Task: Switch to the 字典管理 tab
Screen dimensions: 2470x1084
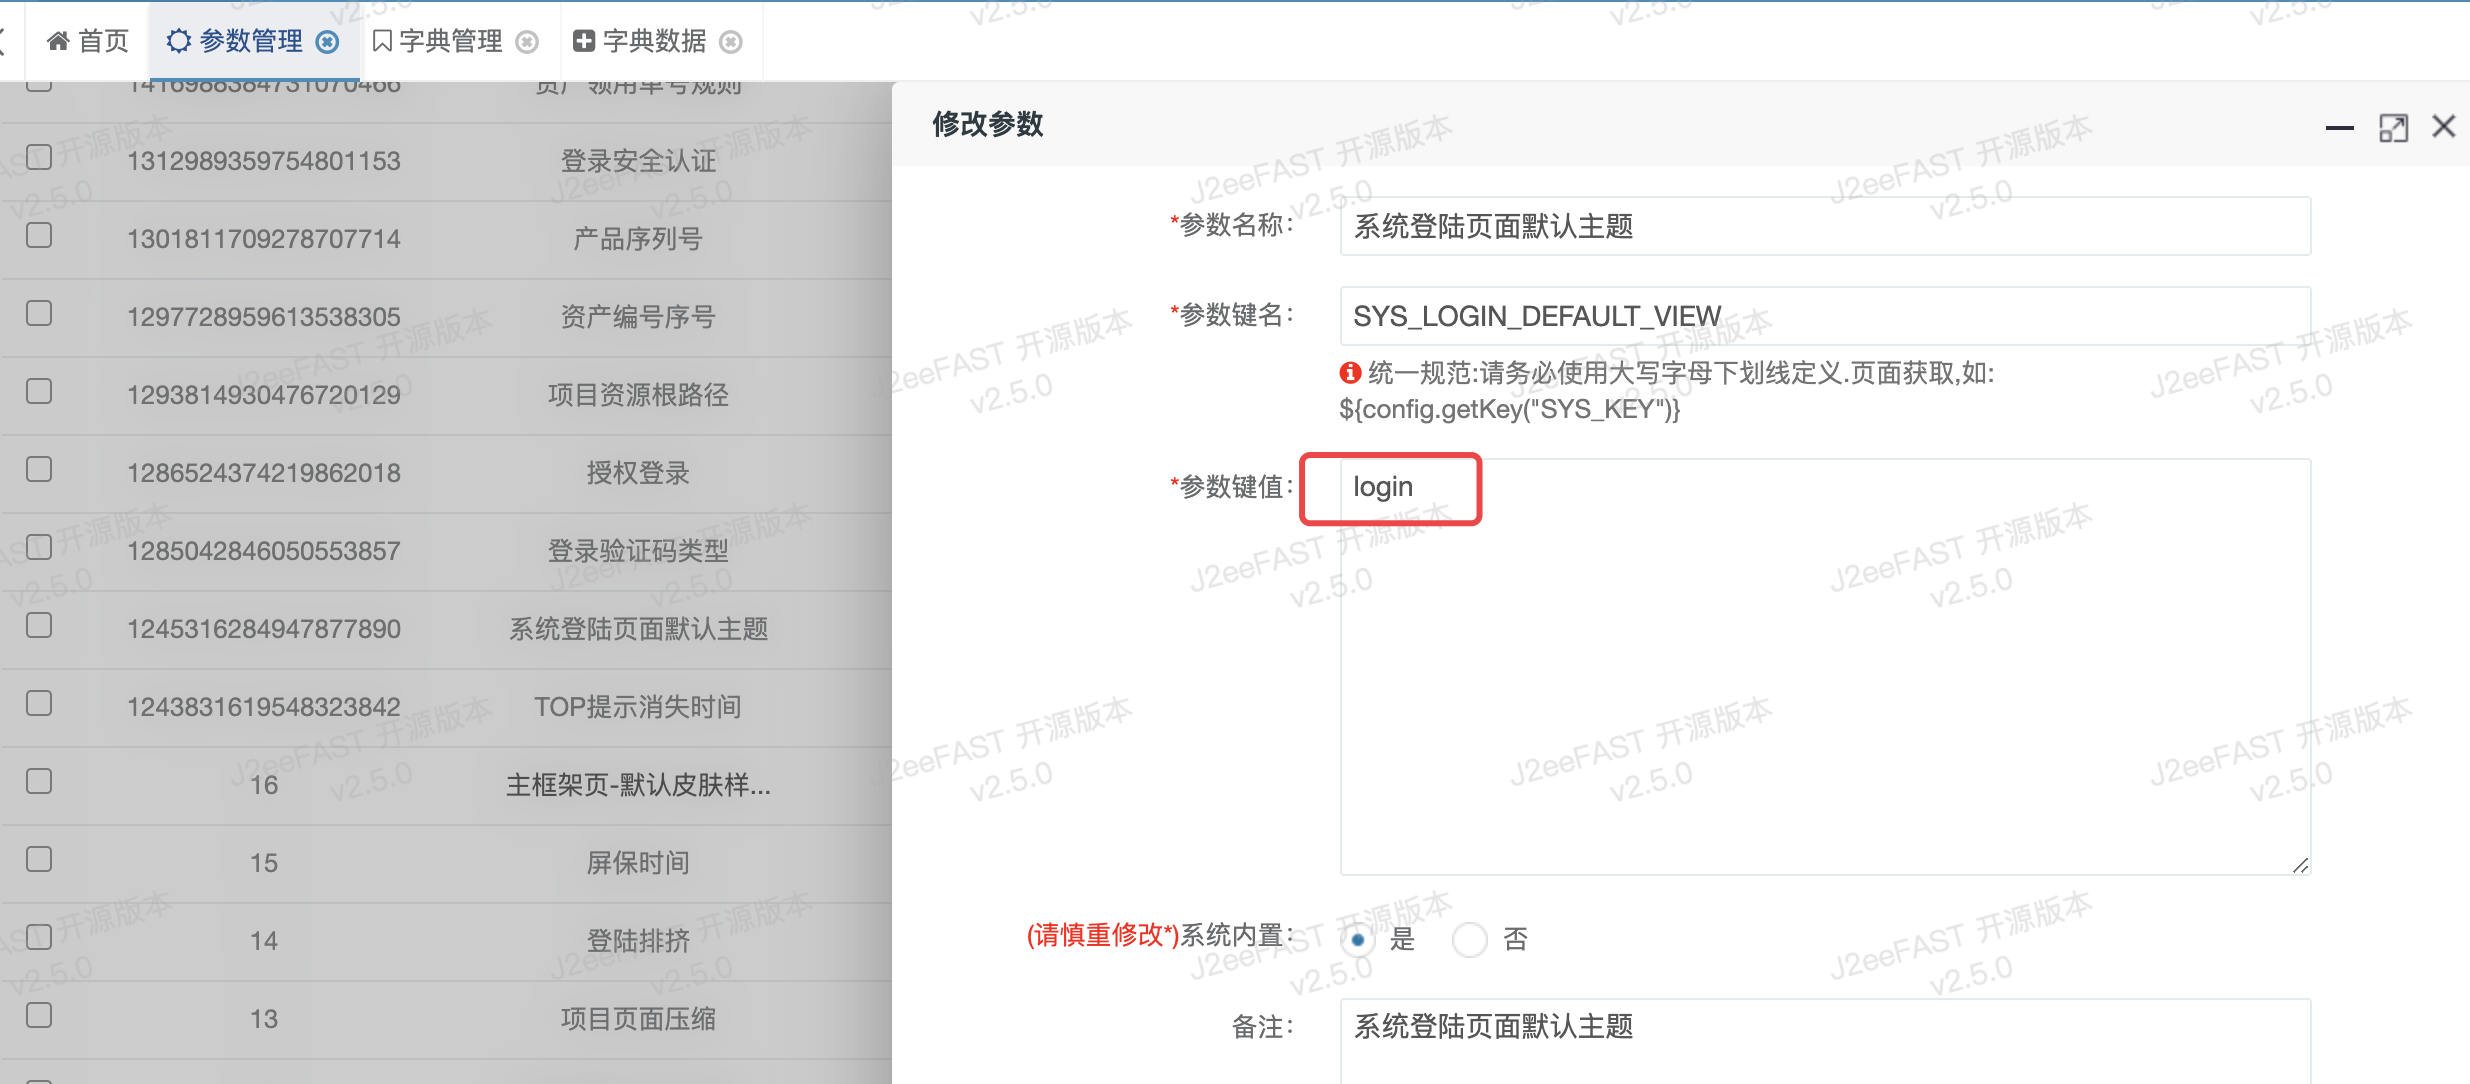Action: point(450,42)
